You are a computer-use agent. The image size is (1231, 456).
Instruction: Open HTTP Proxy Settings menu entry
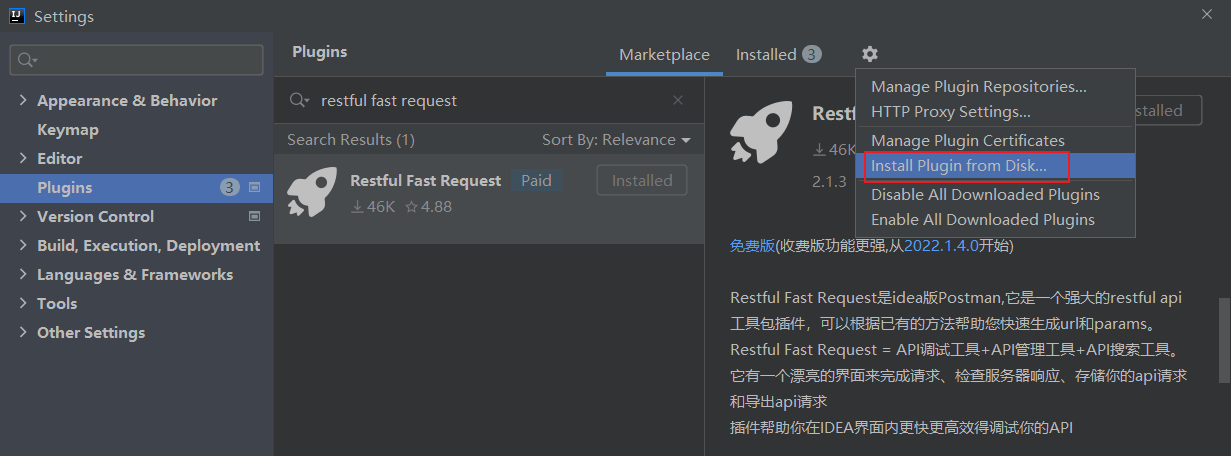point(950,112)
